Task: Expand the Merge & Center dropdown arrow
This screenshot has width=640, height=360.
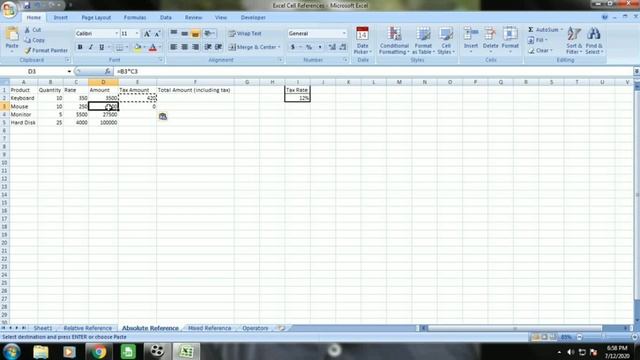Action: click(x=279, y=47)
